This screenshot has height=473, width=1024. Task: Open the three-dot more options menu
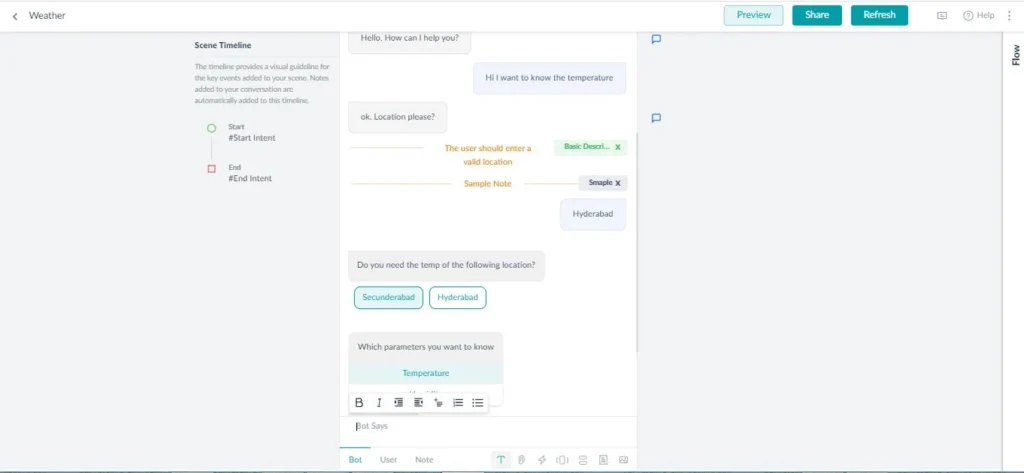click(x=1010, y=16)
